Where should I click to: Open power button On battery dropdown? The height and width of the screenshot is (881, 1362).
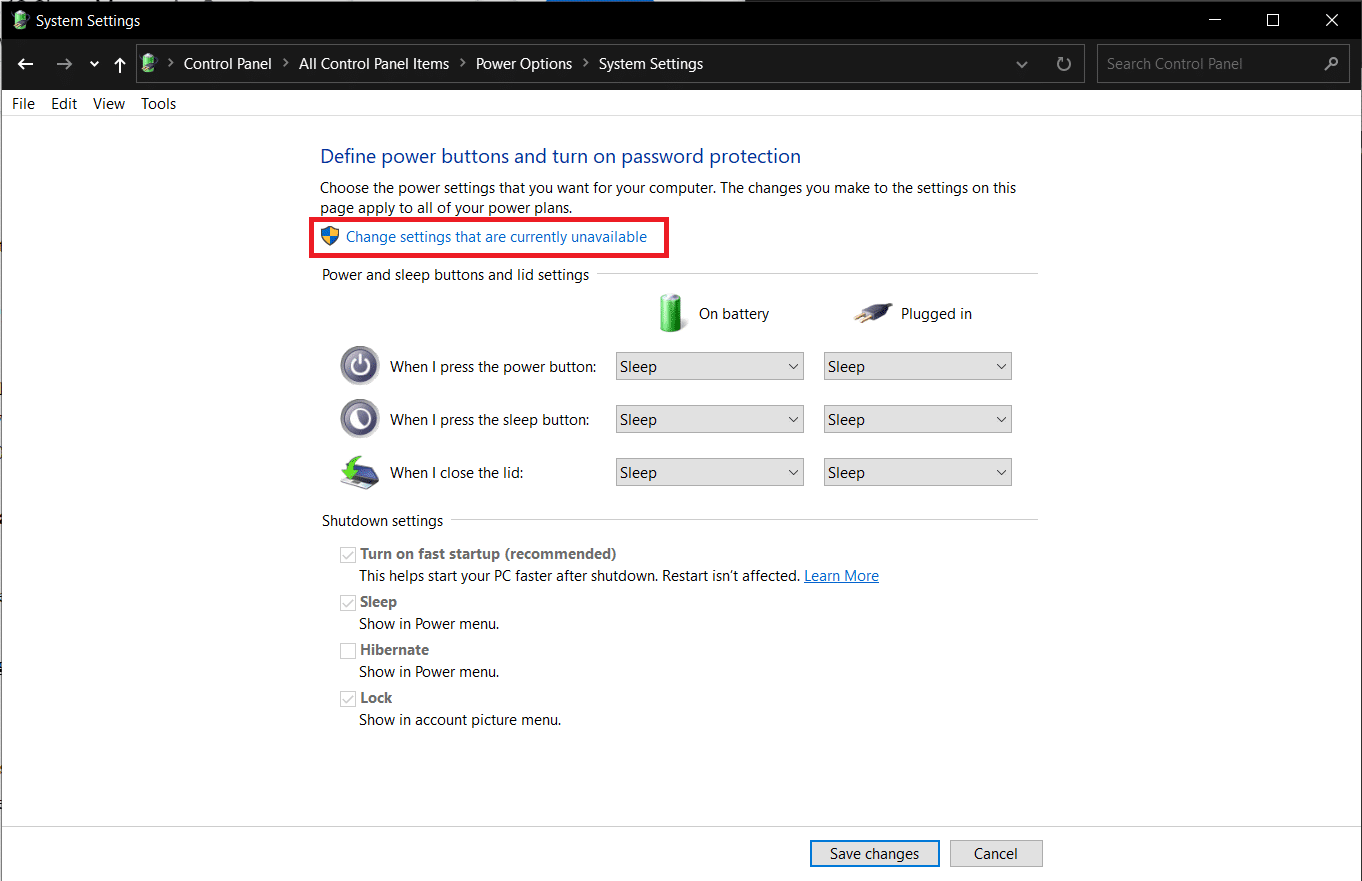coord(709,367)
